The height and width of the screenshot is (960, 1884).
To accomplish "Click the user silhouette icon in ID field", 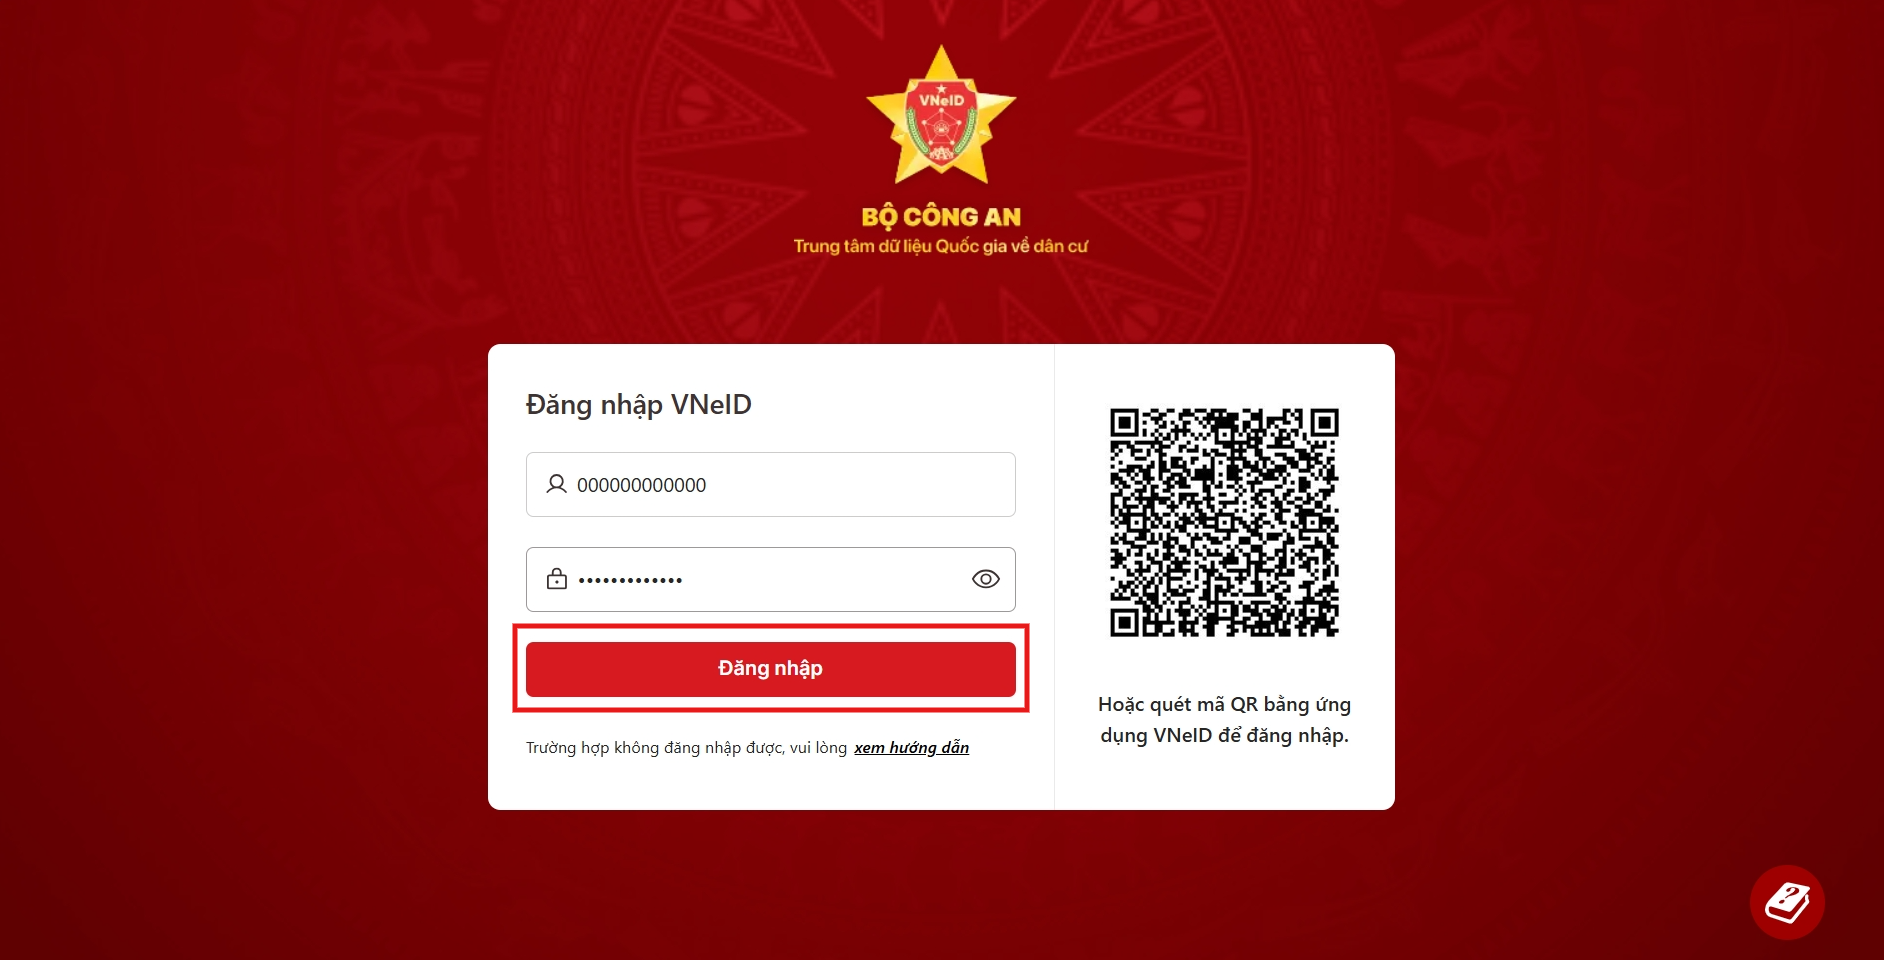I will pyautogui.click(x=556, y=484).
